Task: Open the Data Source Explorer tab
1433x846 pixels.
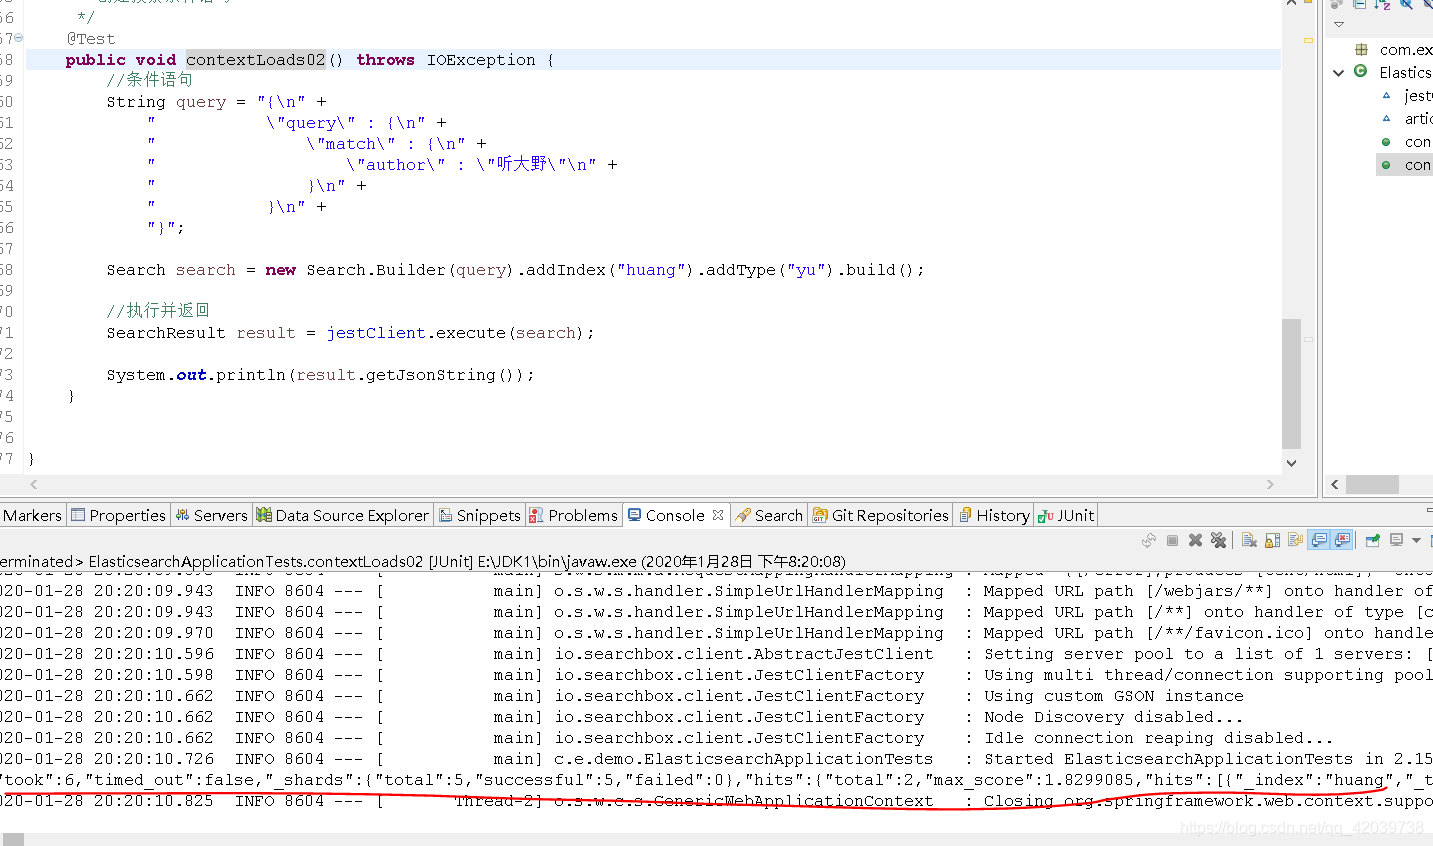Action: pyautogui.click(x=343, y=515)
